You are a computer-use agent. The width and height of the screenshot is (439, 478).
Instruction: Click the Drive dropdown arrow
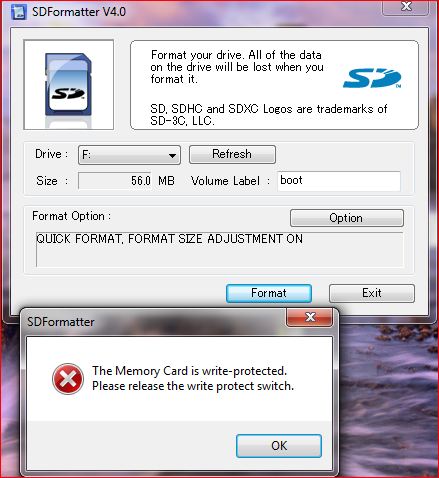pyautogui.click(x=172, y=155)
